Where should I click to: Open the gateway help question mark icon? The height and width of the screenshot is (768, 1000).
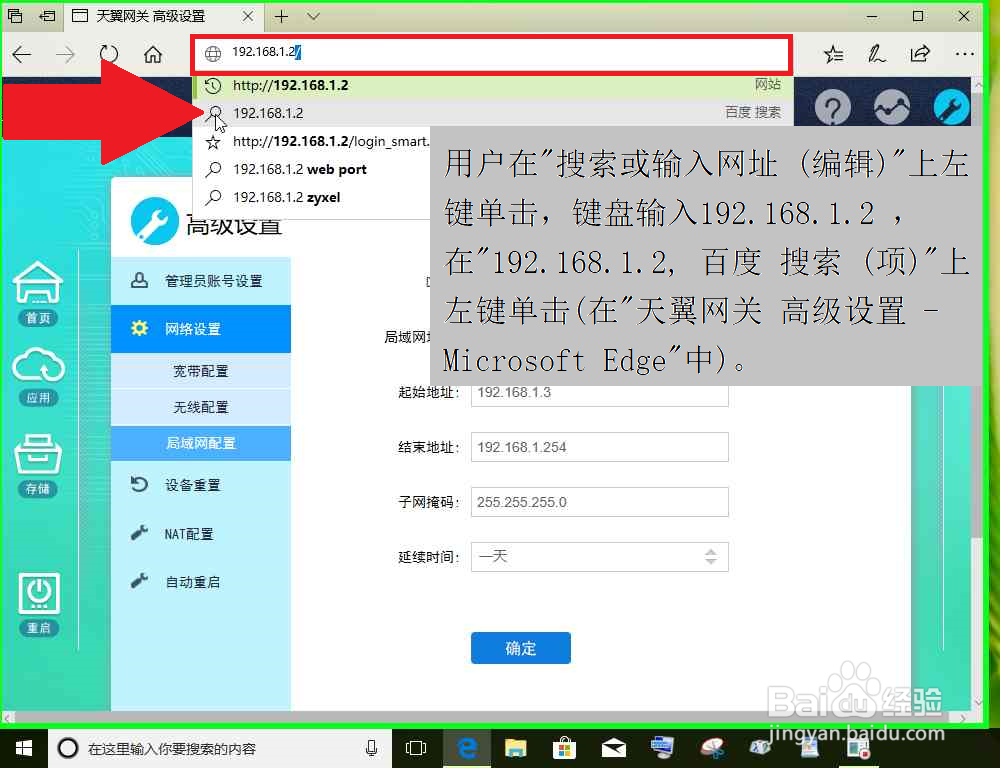[x=832, y=107]
